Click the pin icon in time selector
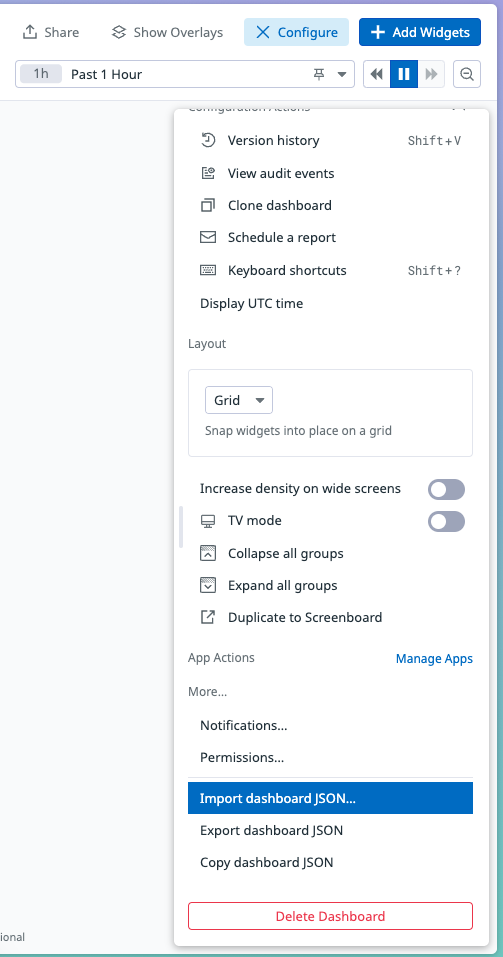 tap(319, 74)
